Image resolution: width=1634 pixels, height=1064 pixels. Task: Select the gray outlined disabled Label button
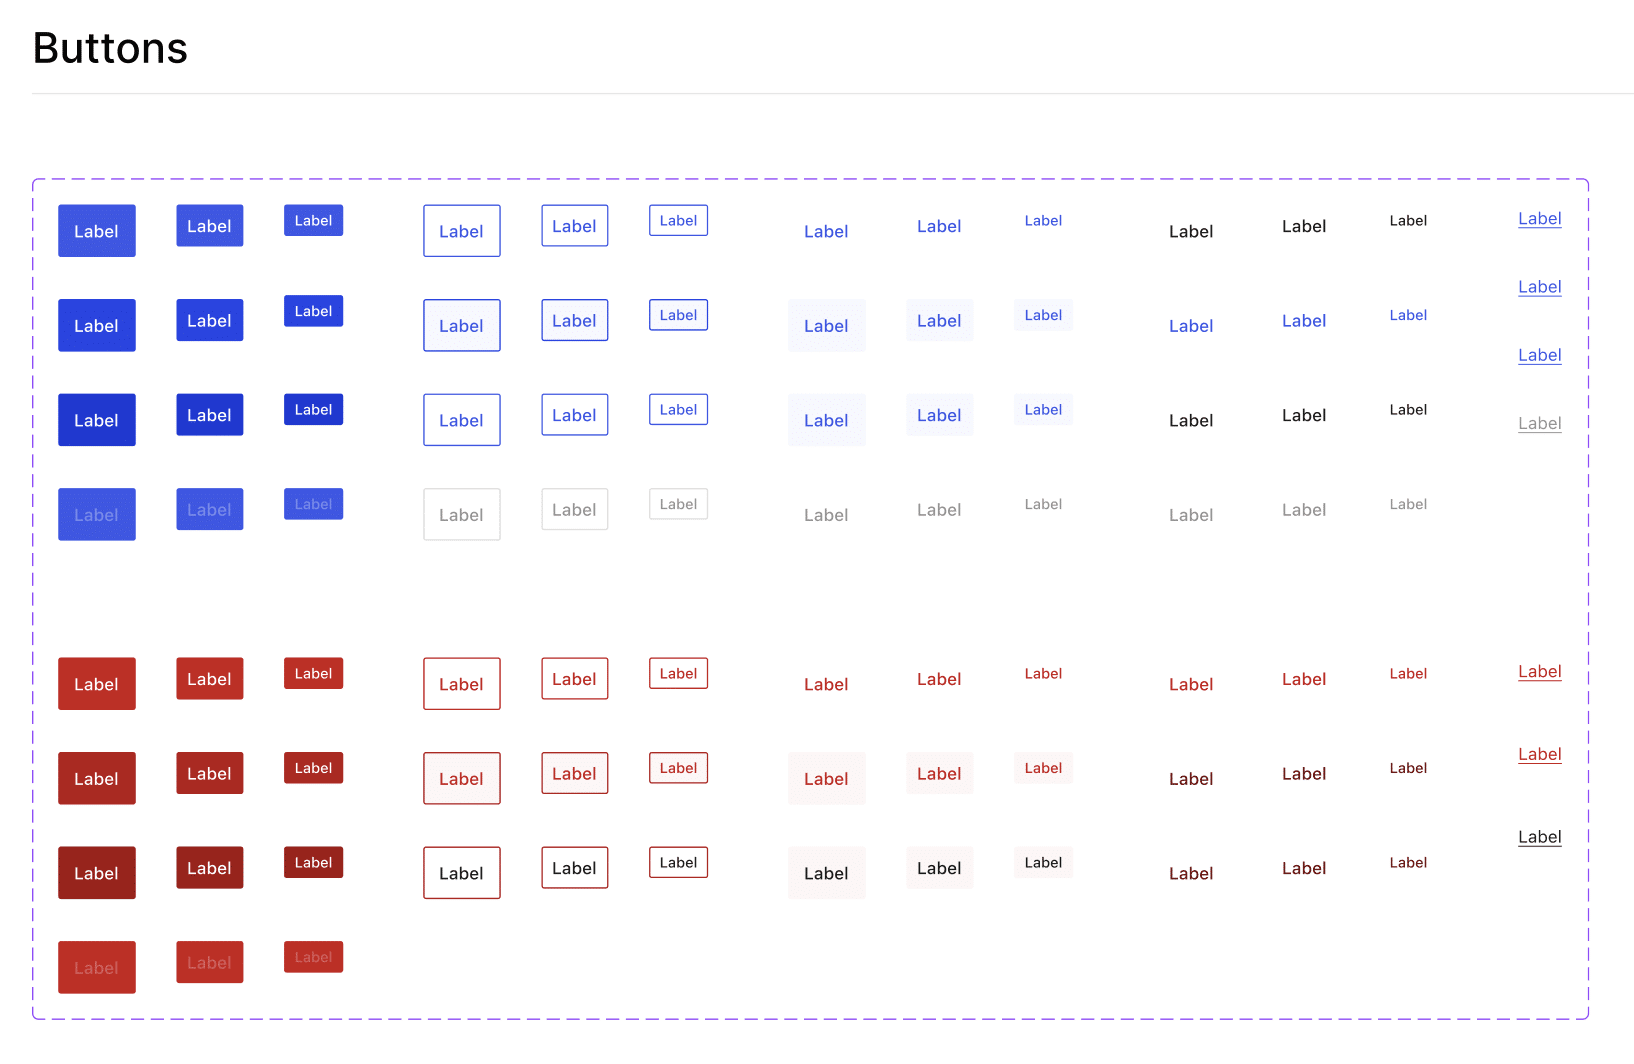(461, 514)
